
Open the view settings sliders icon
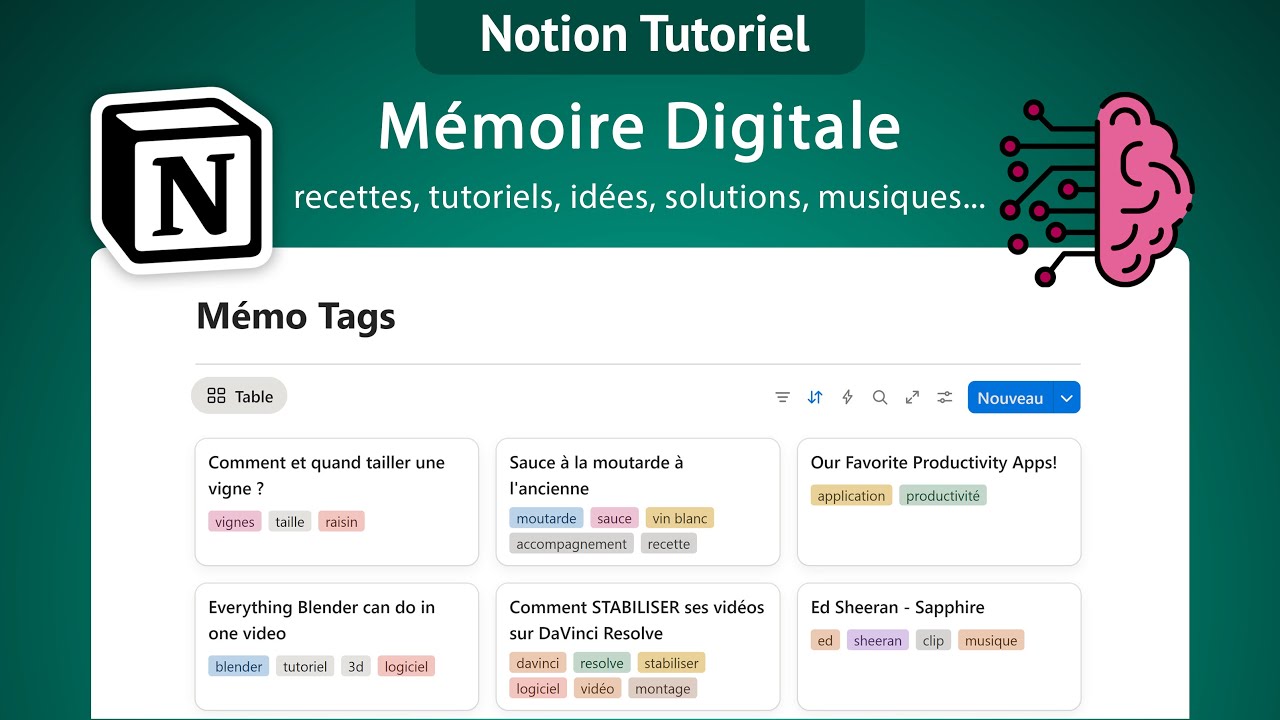pyautogui.click(x=945, y=397)
